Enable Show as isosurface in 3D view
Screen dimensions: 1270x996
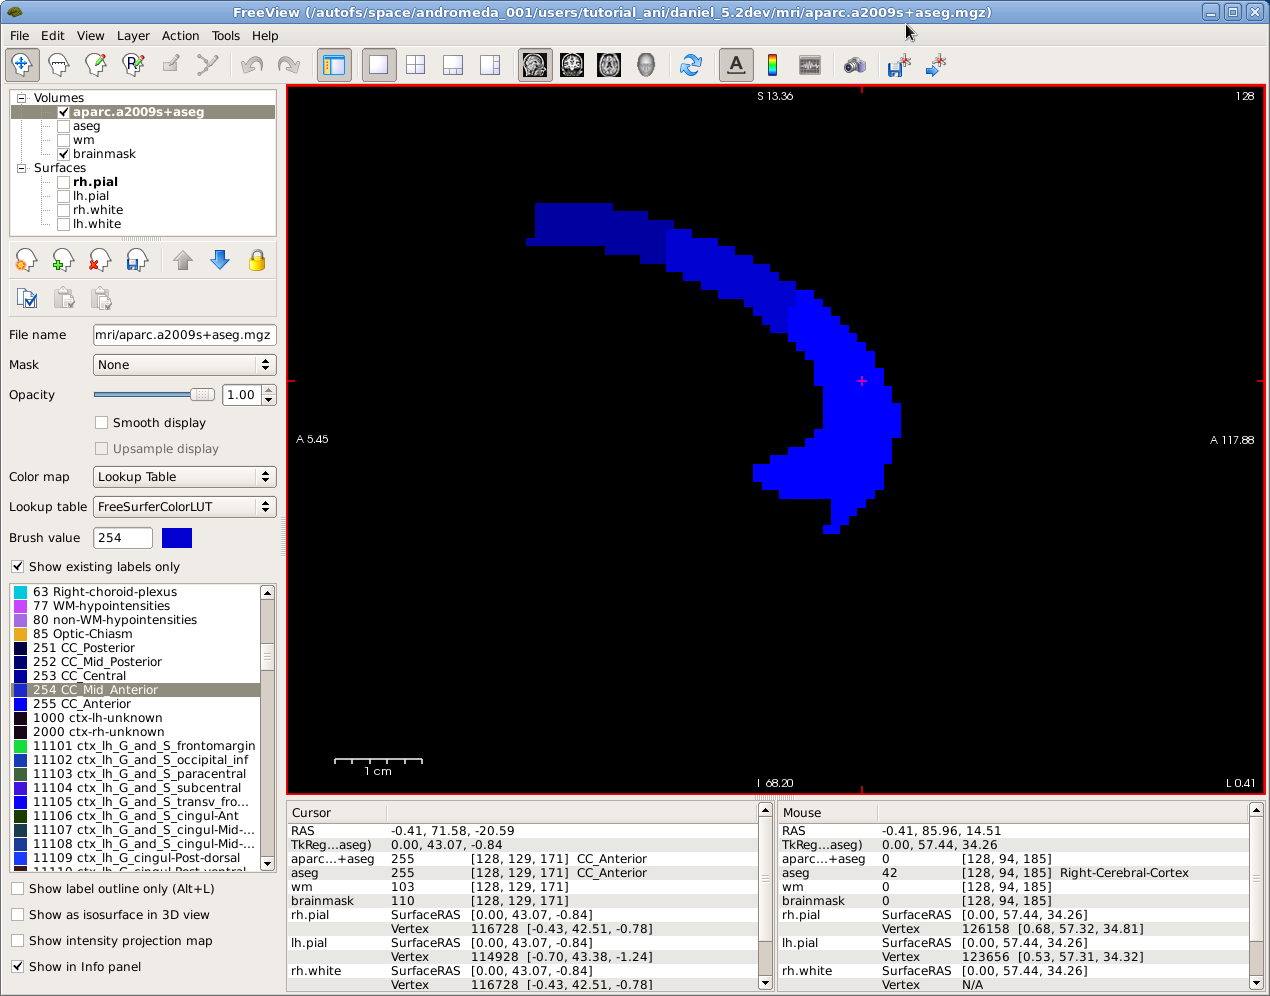coord(17,915)
